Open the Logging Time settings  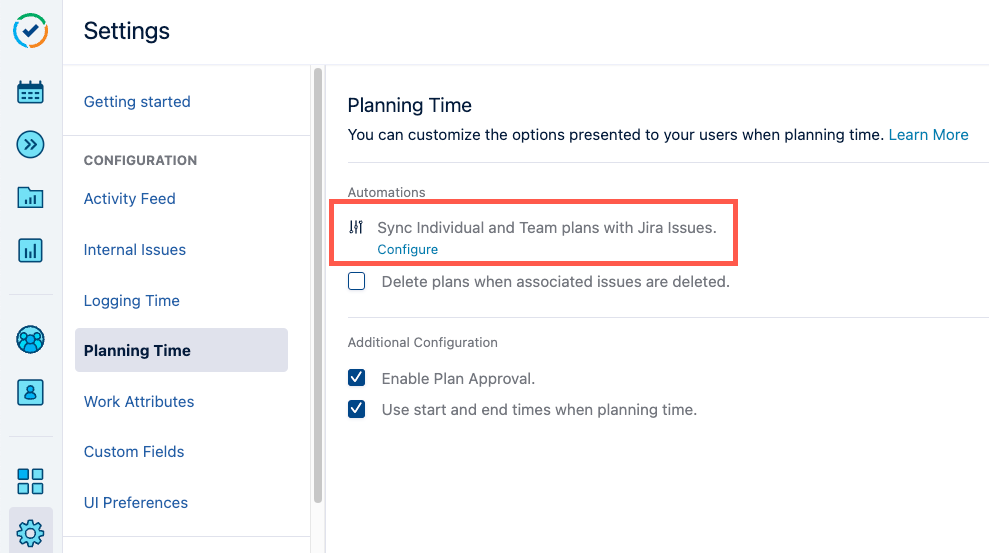[x=132, y=301]
